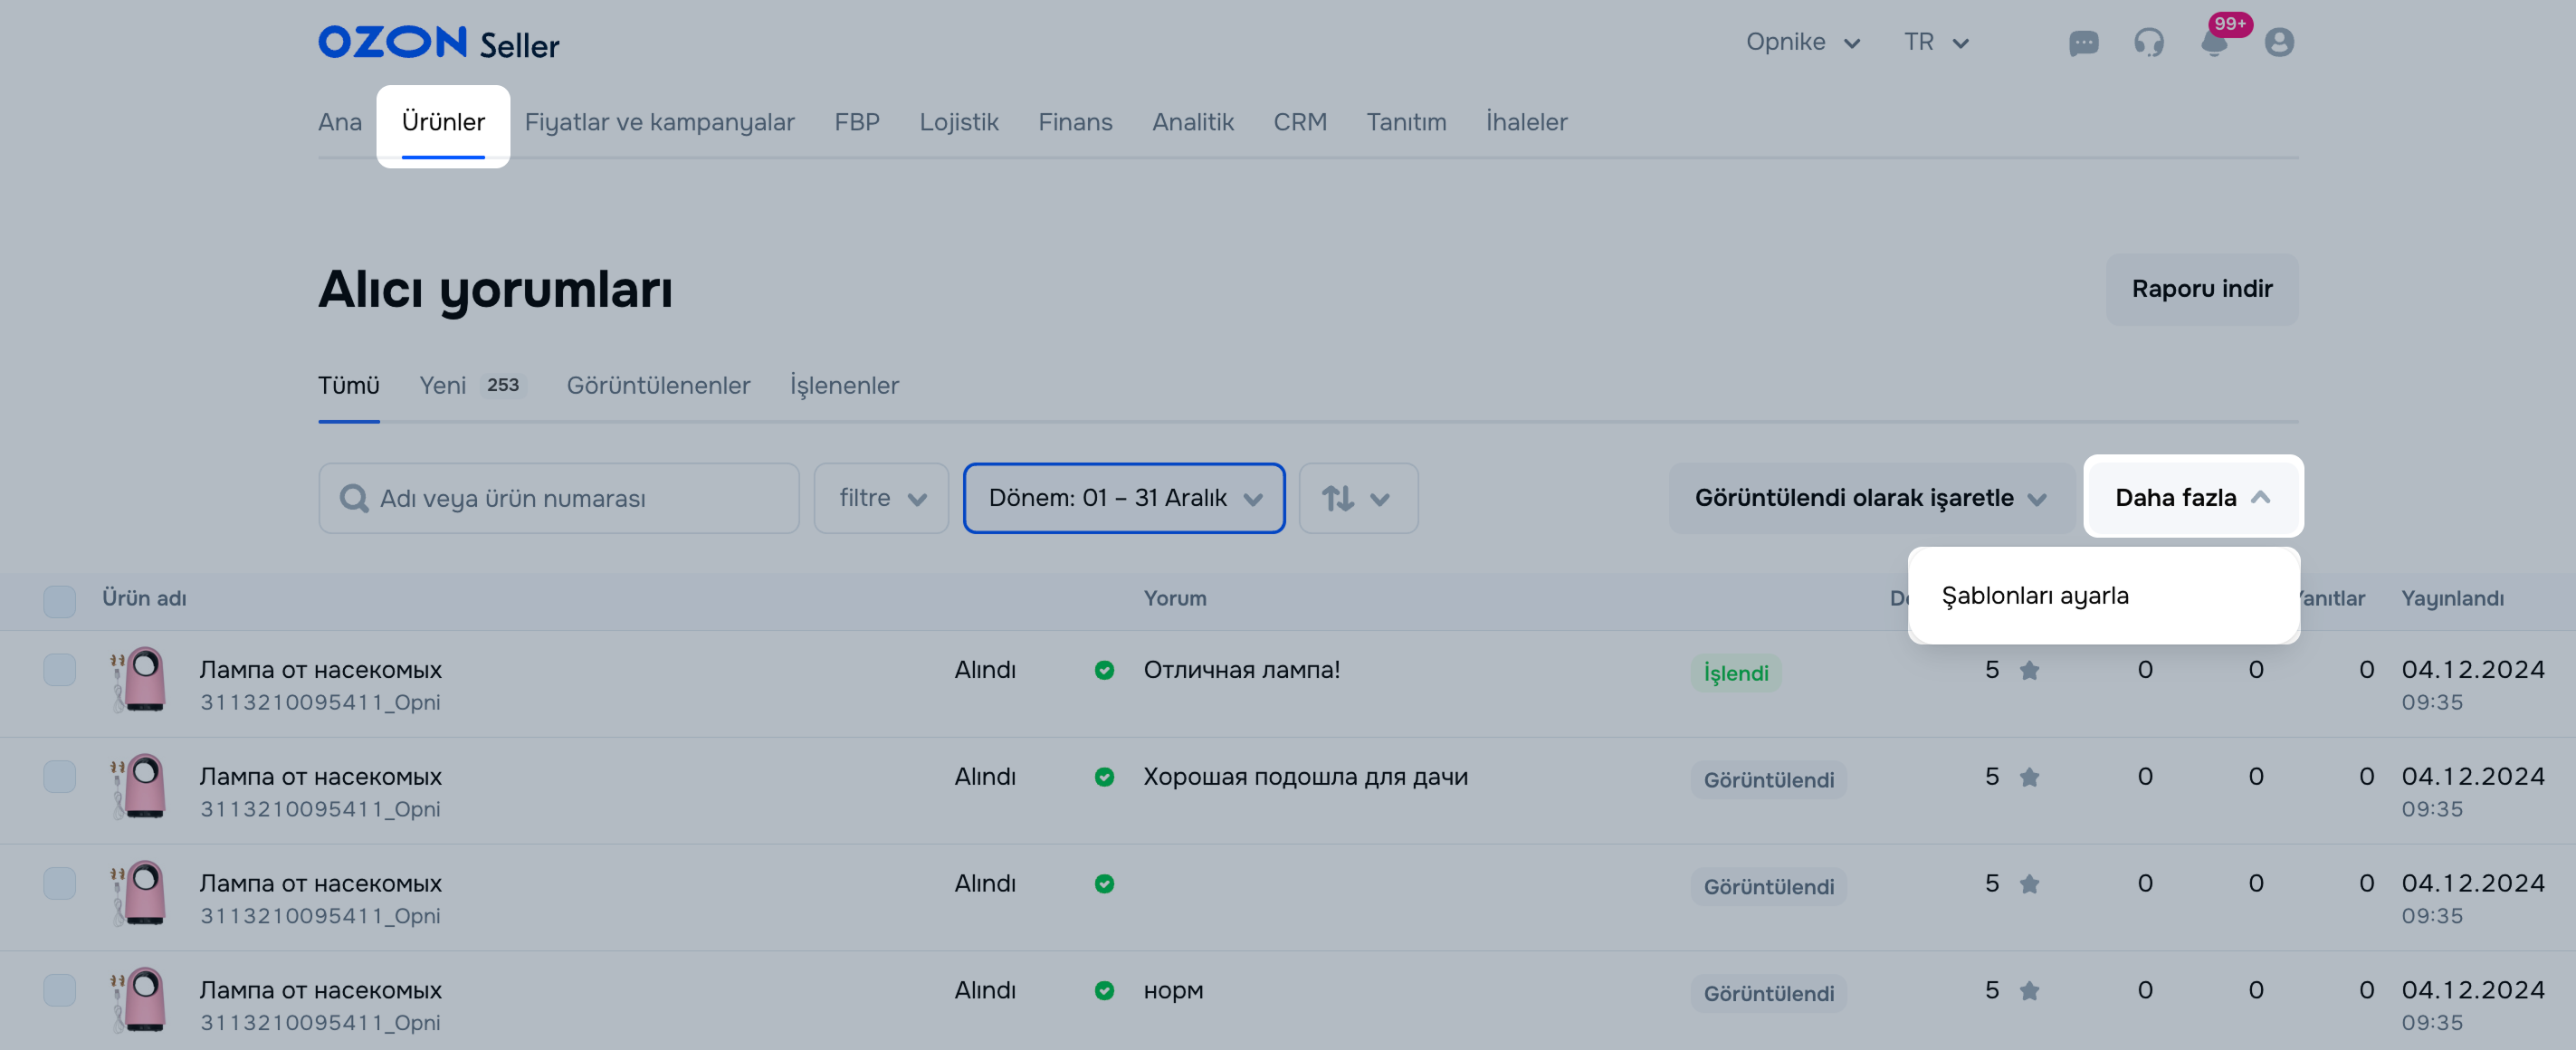Open the 'Dönem: 01 – 31 Aralık' period dropdown

pos(1123,498)
